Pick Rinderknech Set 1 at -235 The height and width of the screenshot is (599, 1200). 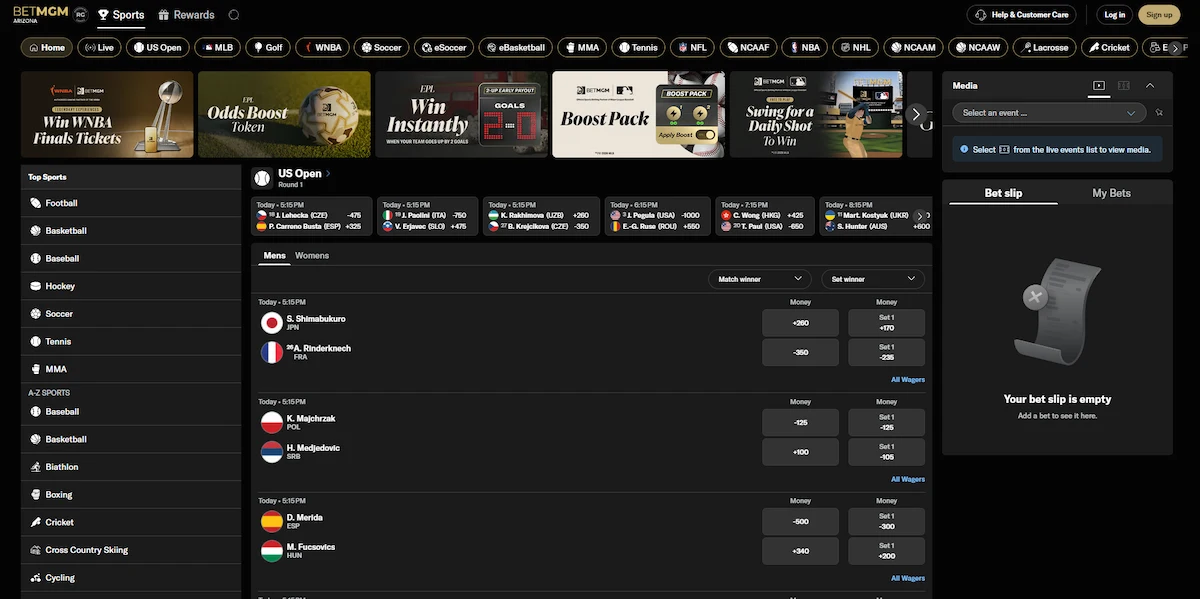[886, 352]
